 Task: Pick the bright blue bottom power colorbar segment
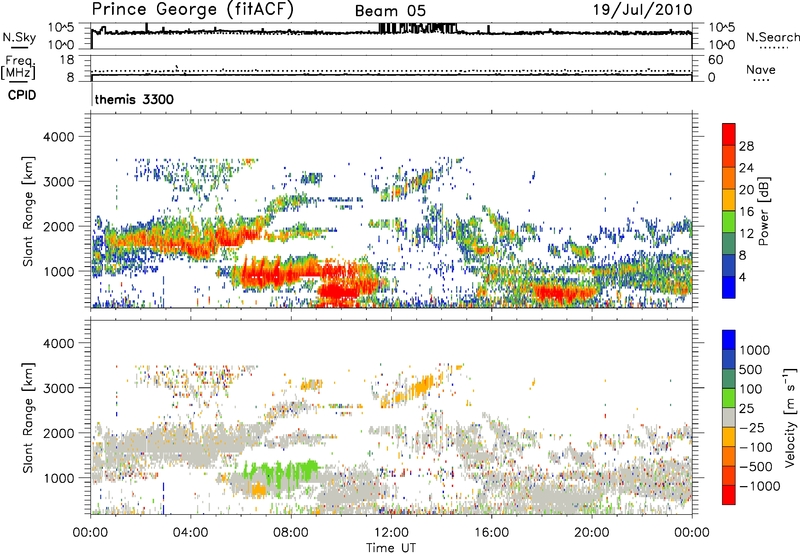(x=729, y=287)
